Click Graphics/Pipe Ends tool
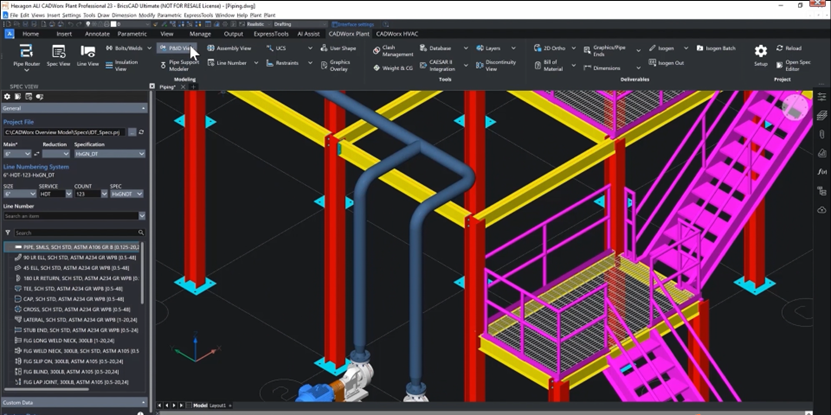The width and height of the screenshot is (831, 415). [605, 51]
